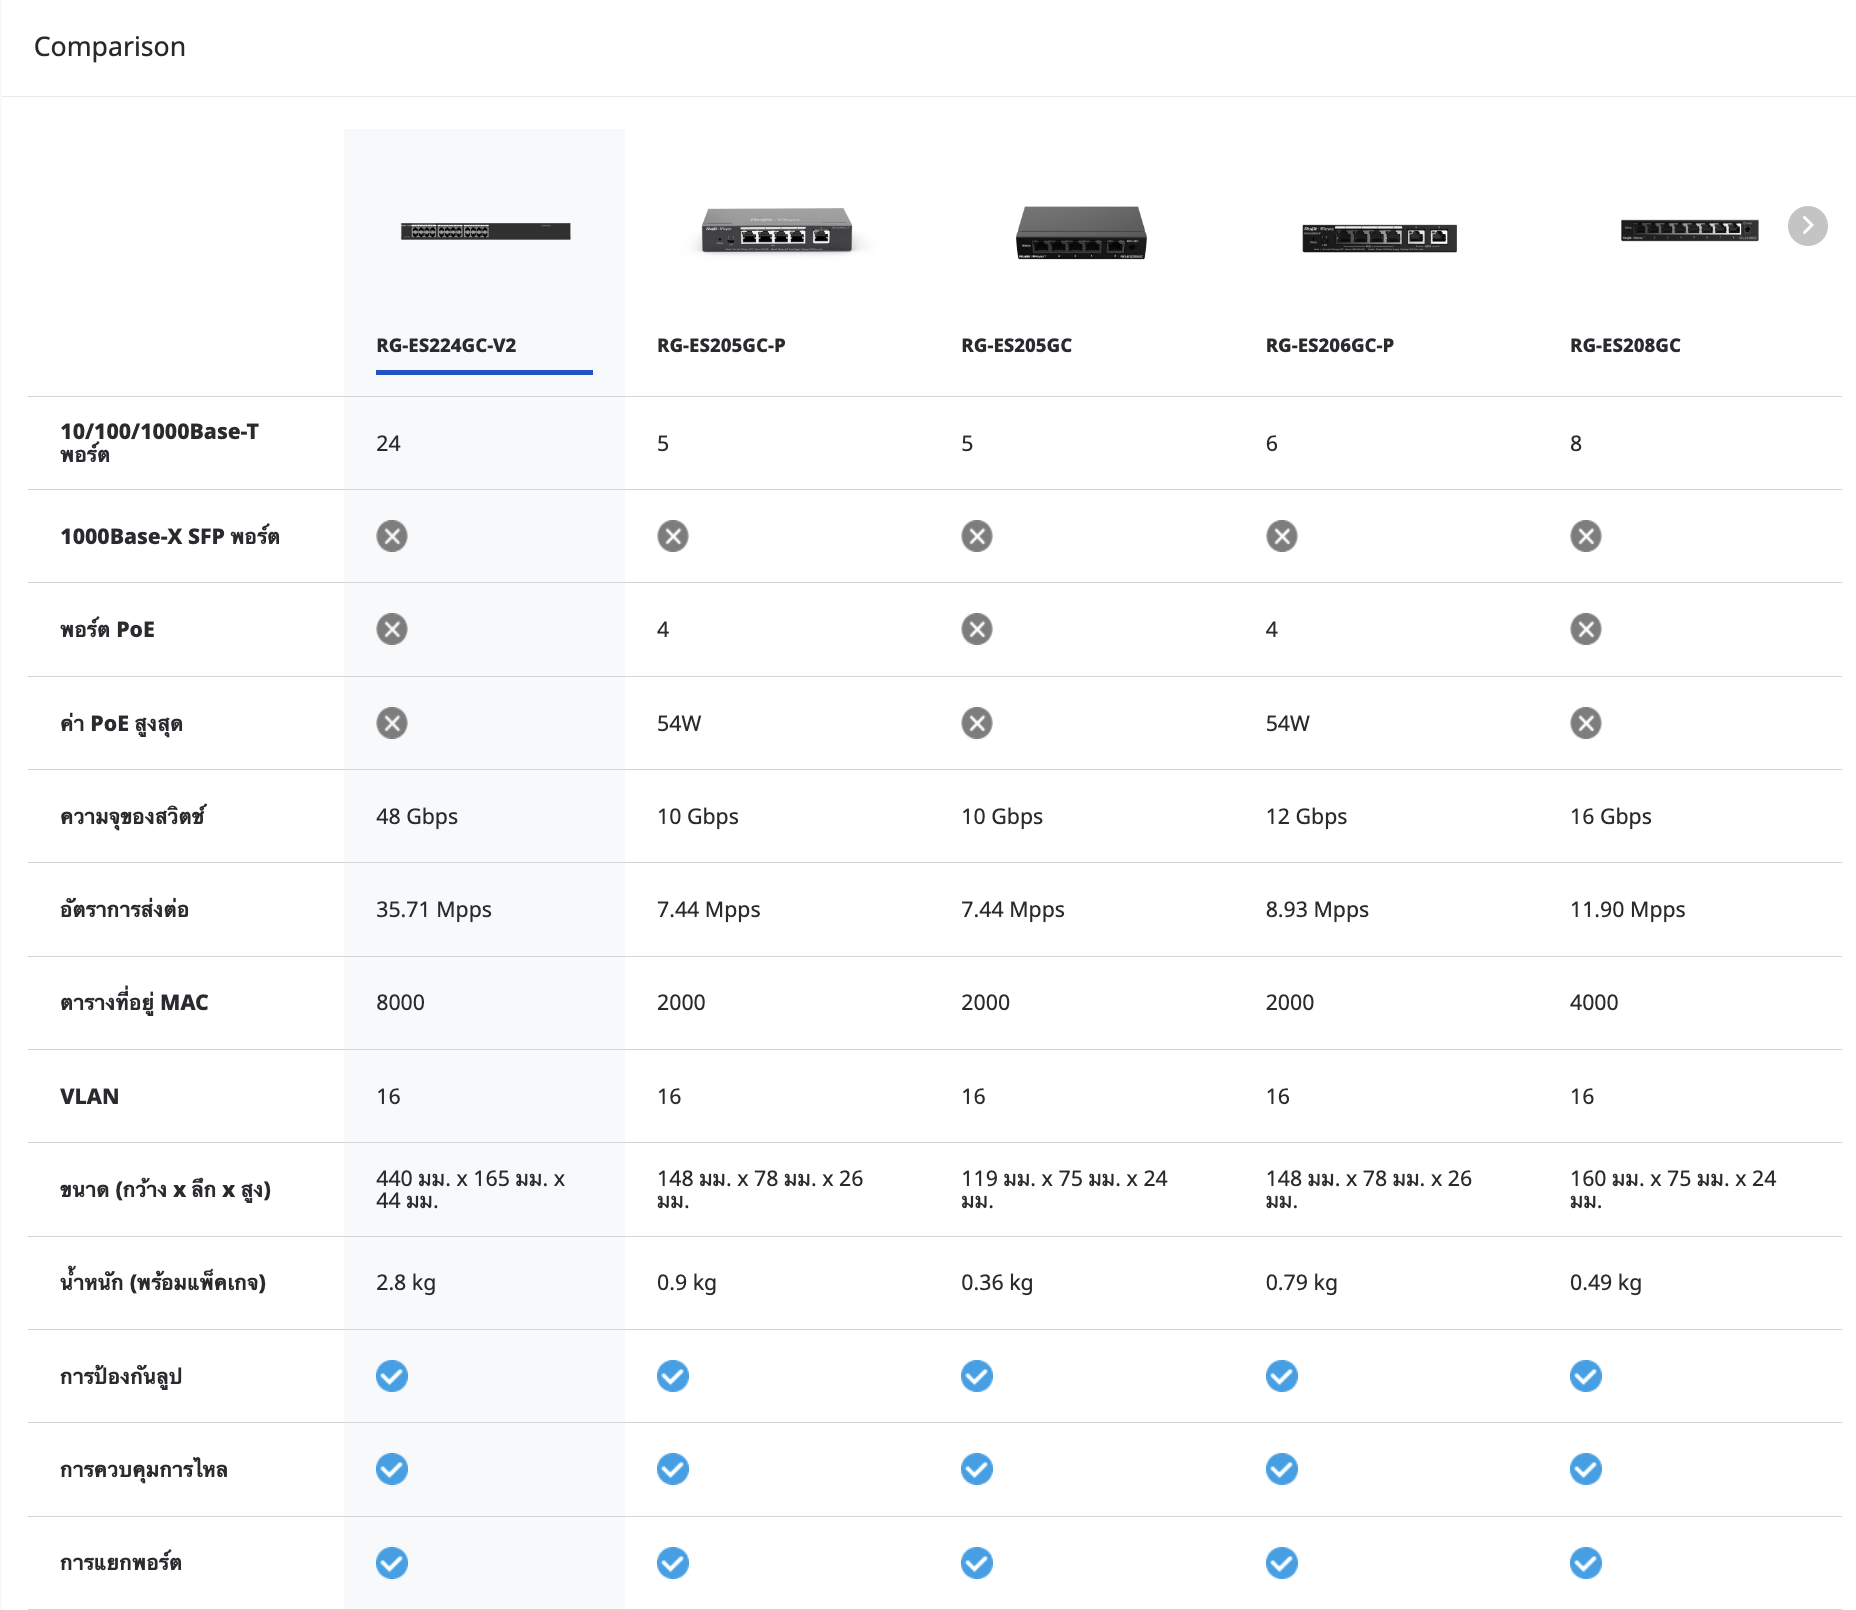Click loop protection checkmark under RG-ES224GC-V2

click(392, 1376)
